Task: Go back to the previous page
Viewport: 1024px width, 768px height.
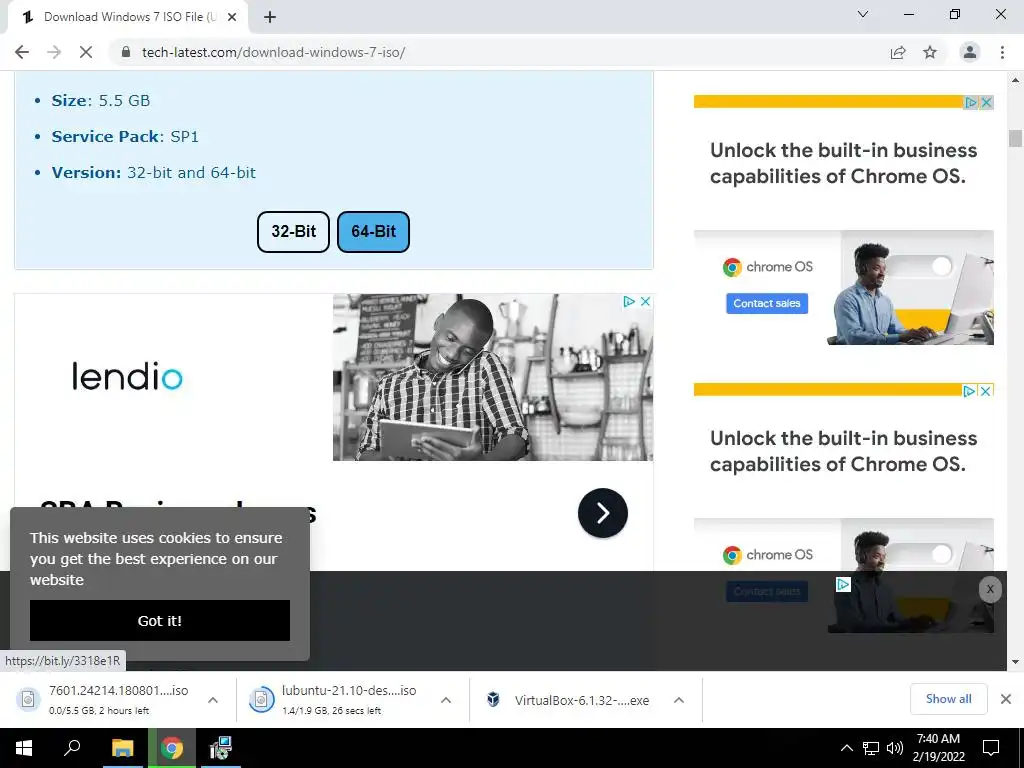Action: coord(22,52)
